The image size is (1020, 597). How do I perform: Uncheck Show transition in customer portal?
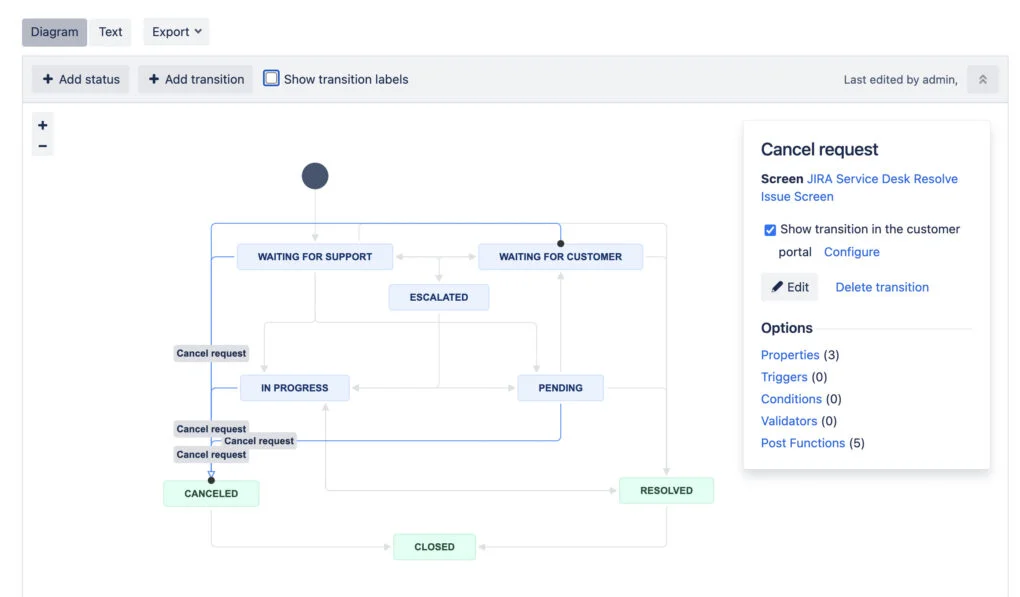coord(770,230)
